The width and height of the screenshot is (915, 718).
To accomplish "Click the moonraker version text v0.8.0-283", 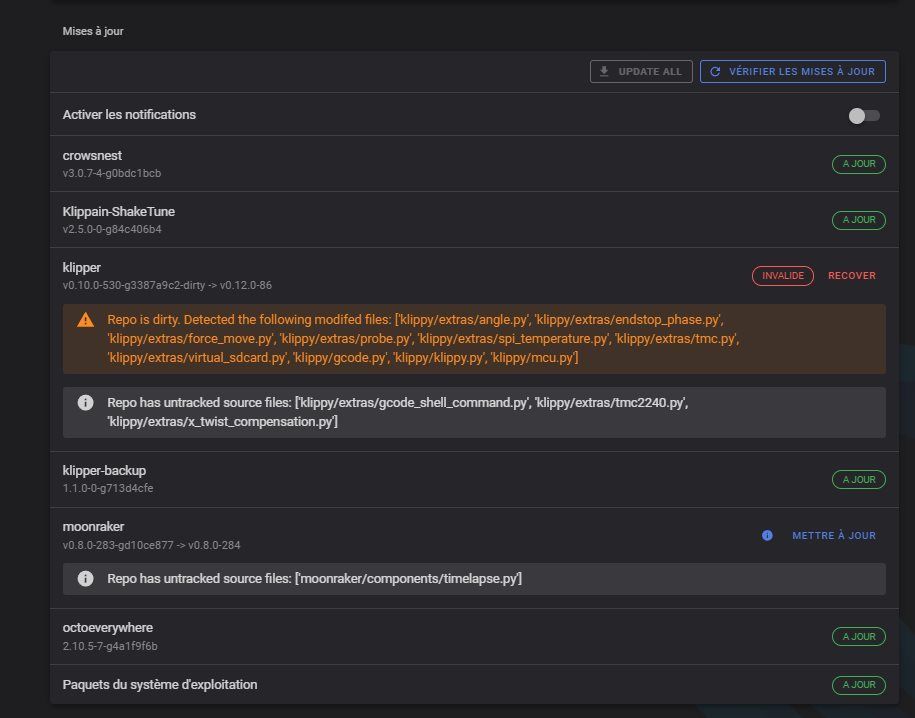I will (x=150, y=546).
